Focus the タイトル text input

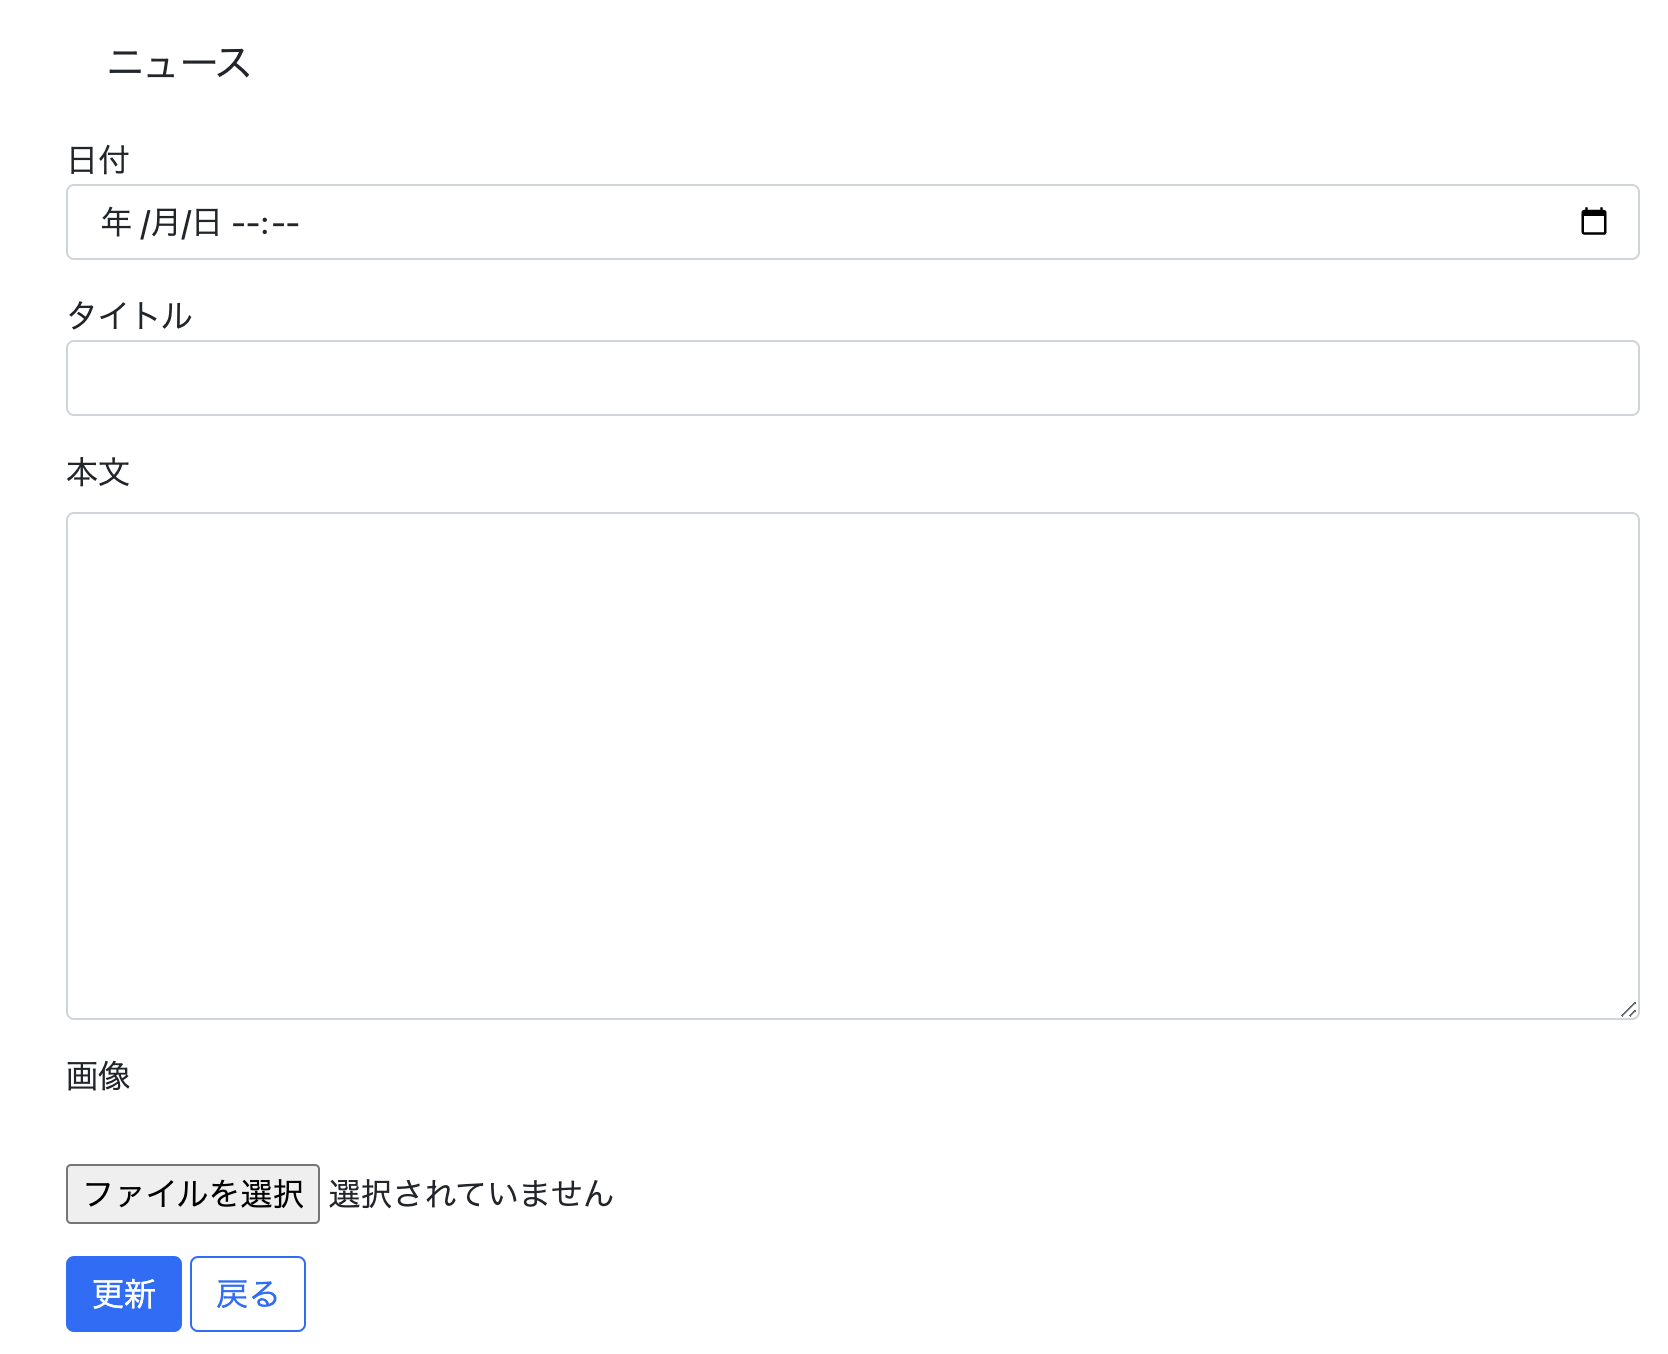coord(853,378)
